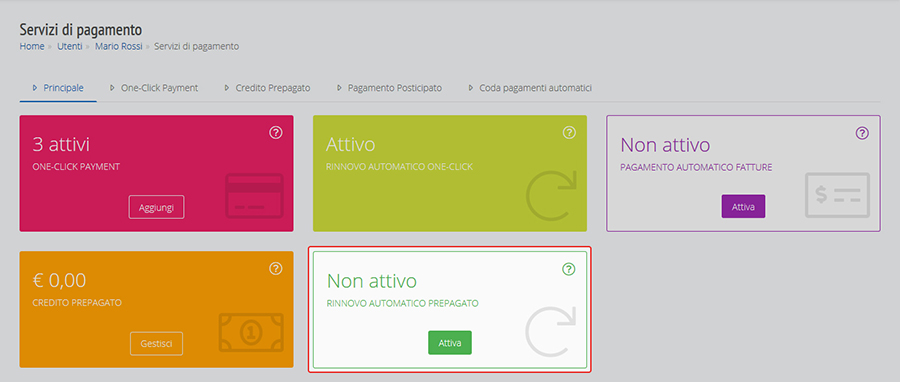Open help on the Credito Prepagato card
The image size is (900, 382).
[x=276, y=268]
